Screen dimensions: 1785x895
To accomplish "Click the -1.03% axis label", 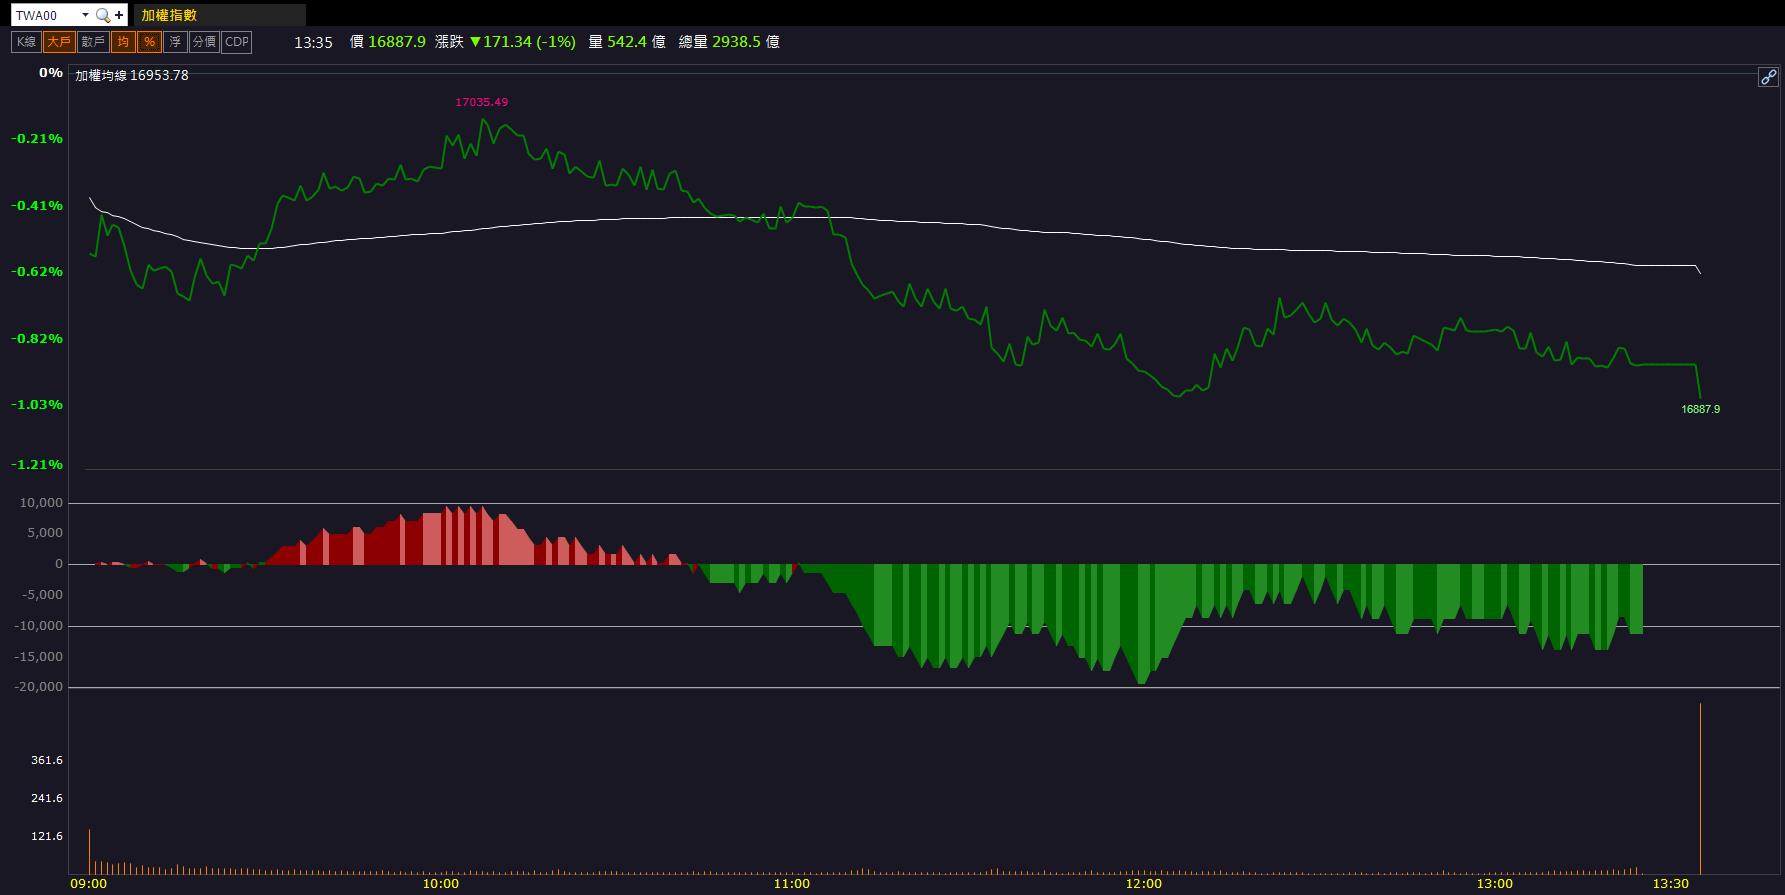I will 37,405.
